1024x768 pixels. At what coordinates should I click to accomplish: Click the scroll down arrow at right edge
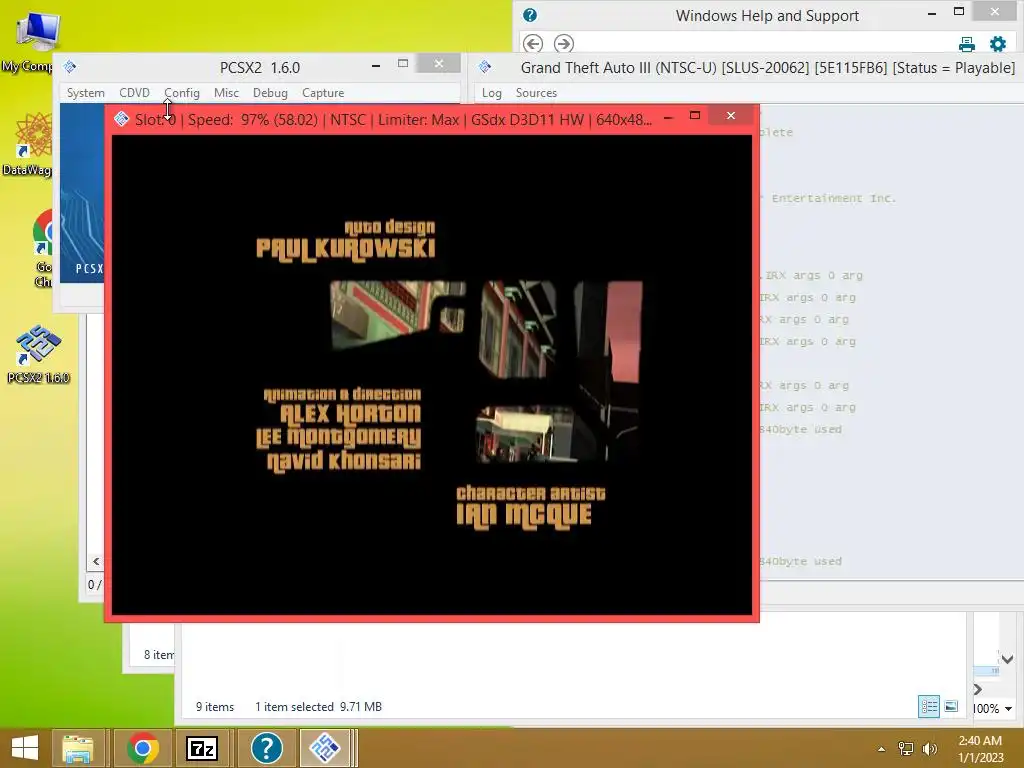tap(1007, 660)
